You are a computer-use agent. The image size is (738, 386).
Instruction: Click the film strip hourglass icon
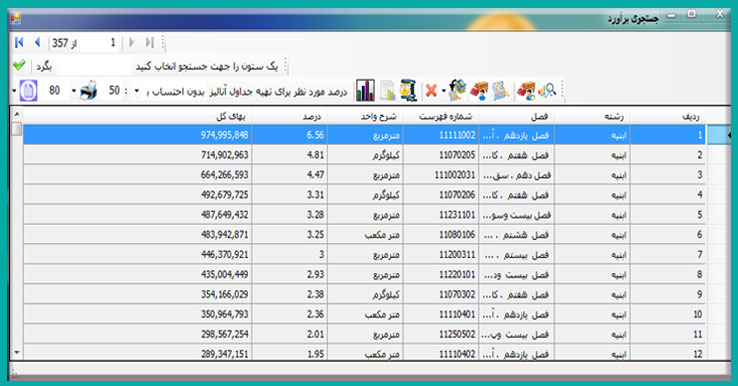(x=409, y=90)
